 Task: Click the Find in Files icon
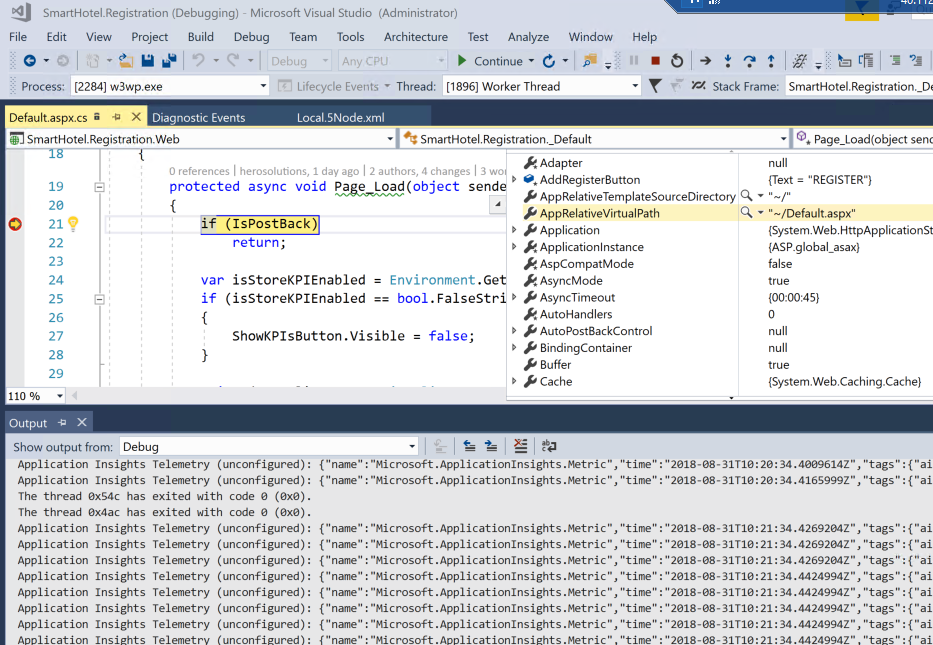[590, 61]
